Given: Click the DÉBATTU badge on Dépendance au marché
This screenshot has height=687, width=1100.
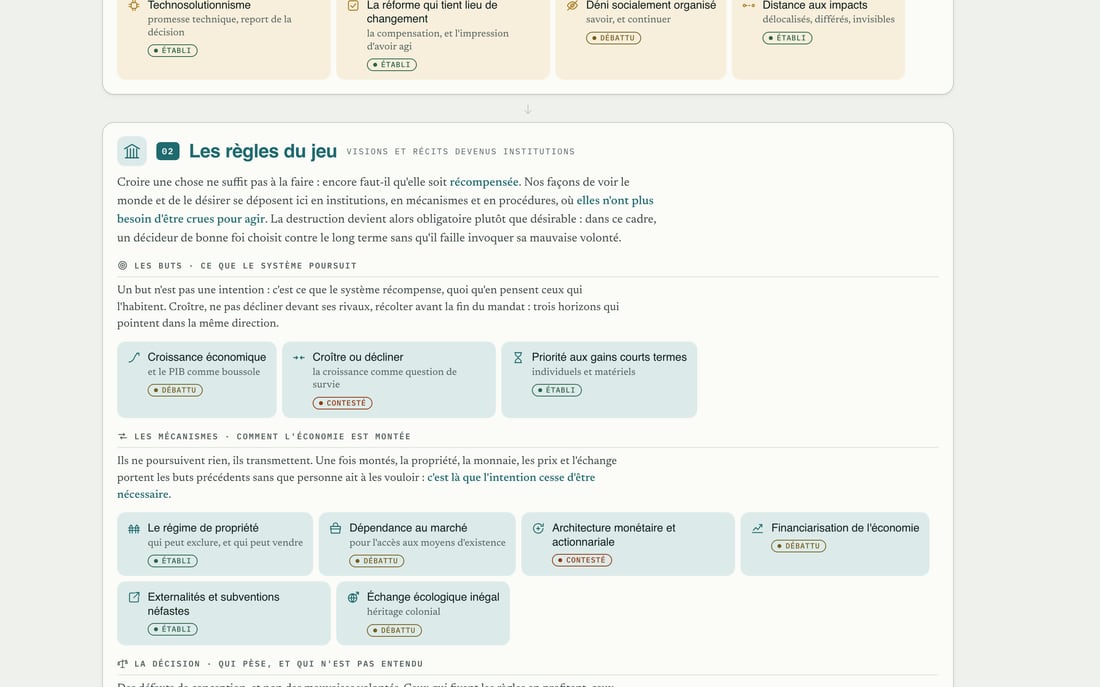Looking at the screenshot, I should coord(377,561).
